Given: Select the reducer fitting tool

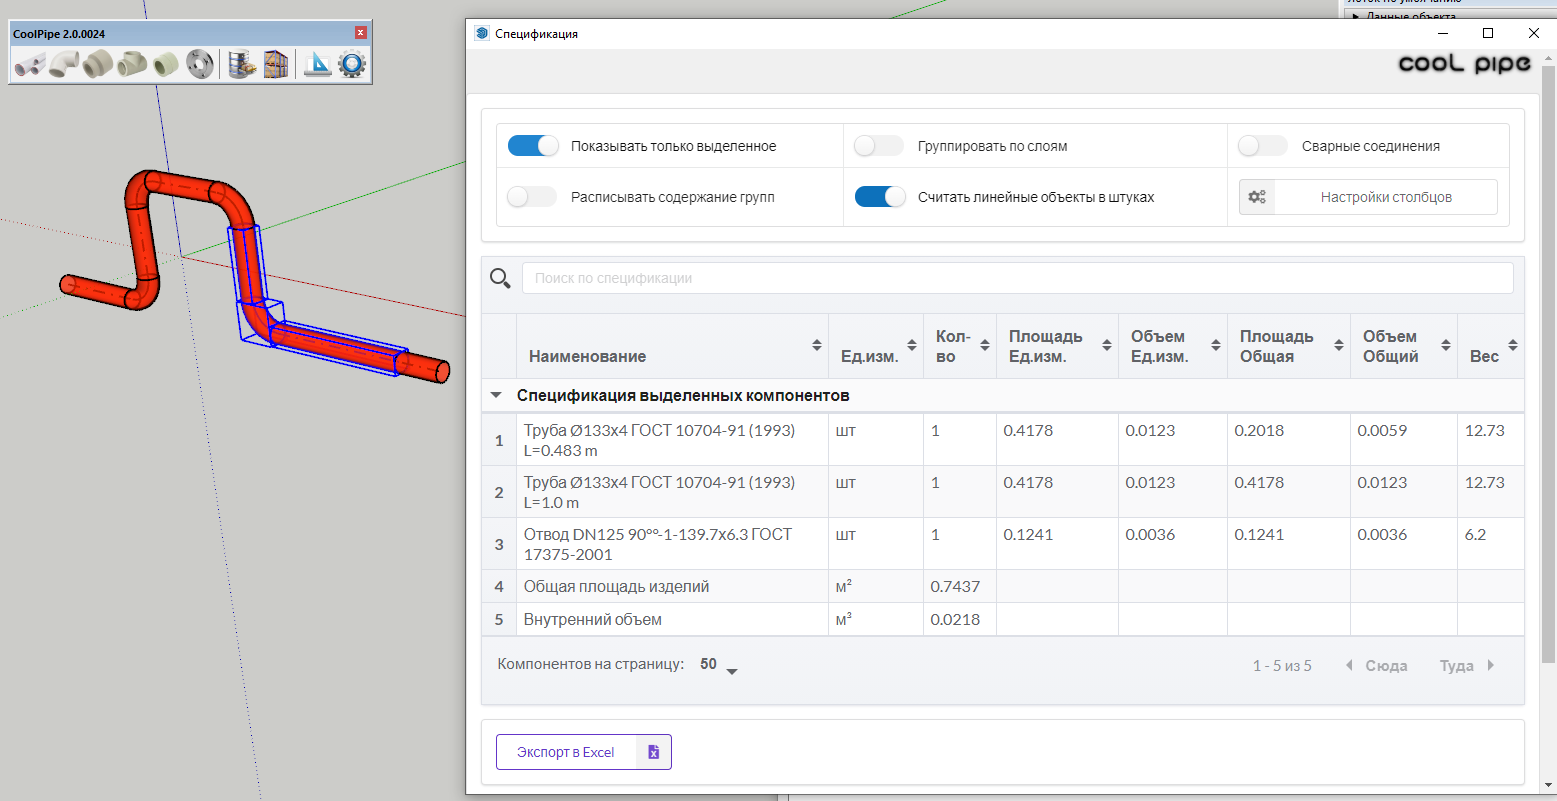Looking at the screenshot, I should pyautogui.click(x=98, y=65).
